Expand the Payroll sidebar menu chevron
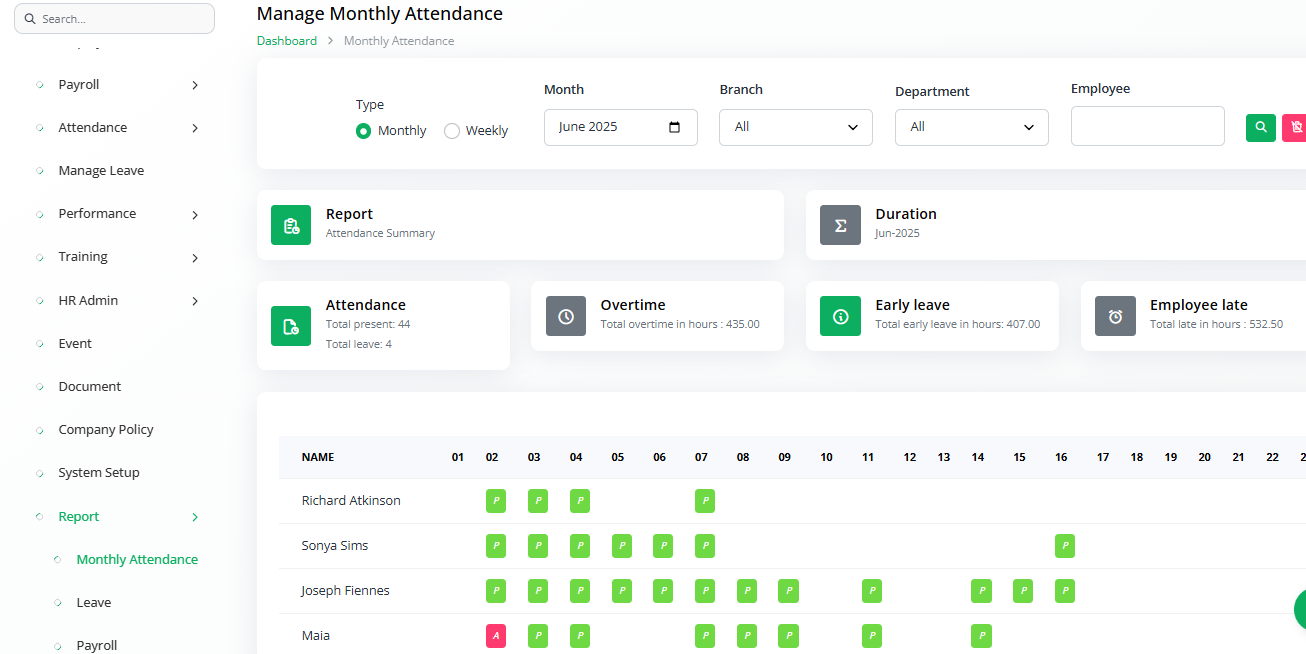The width and height of the screenshot is (1306, 654). (x=195, y=85)
